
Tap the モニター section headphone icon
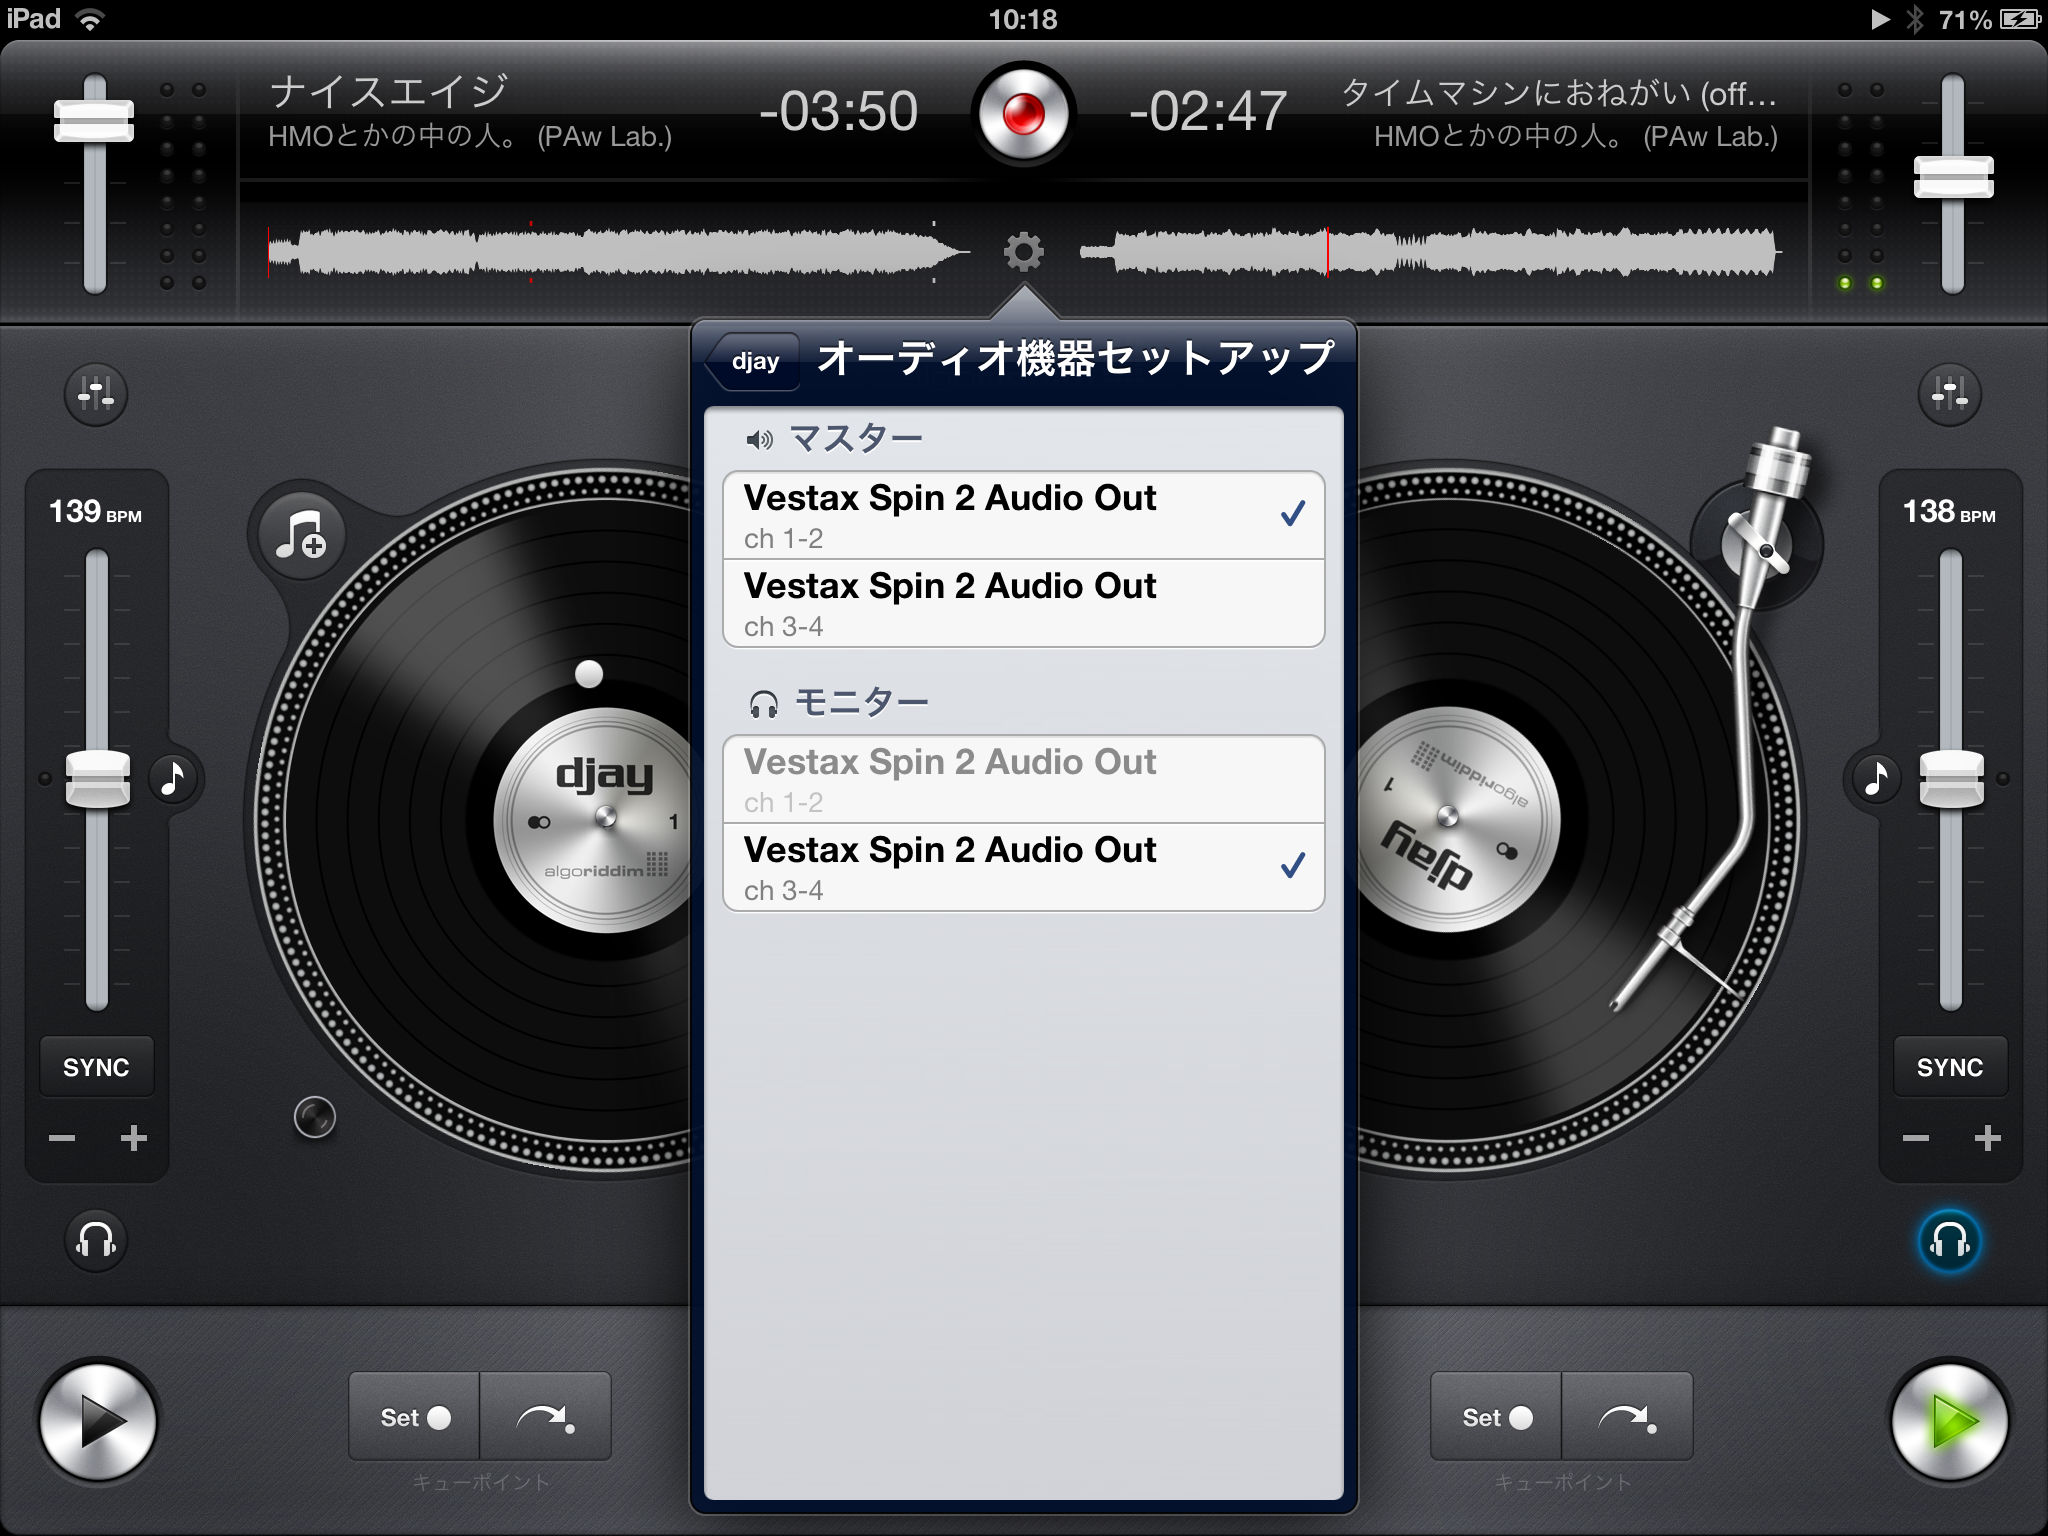[x=764, y=704]
